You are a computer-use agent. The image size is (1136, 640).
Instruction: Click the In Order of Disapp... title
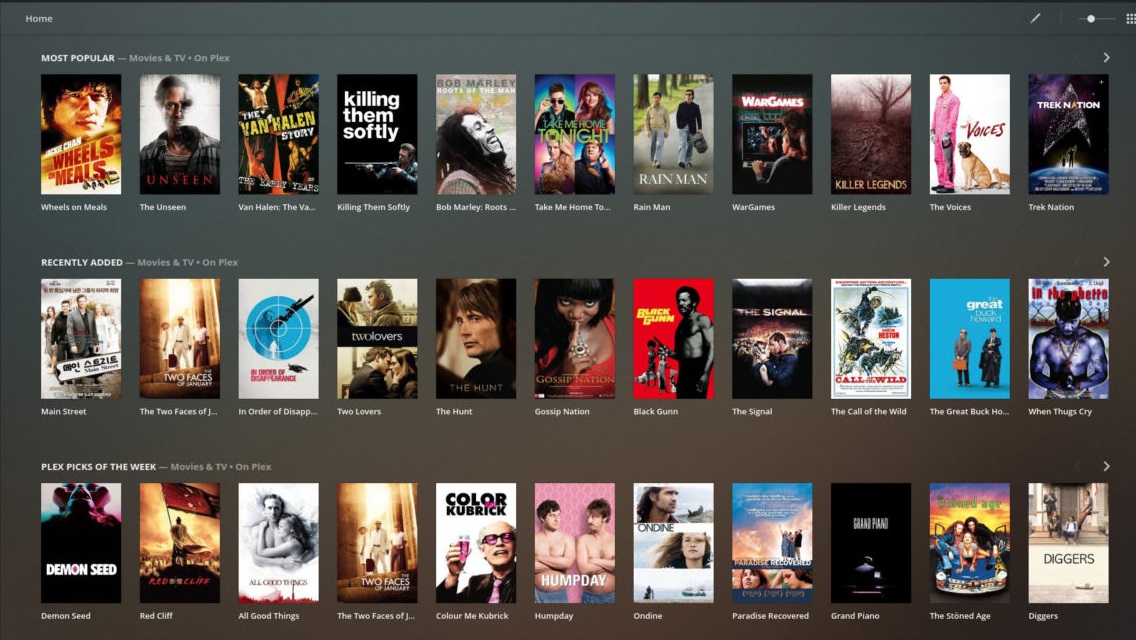[x=277, y=412]
